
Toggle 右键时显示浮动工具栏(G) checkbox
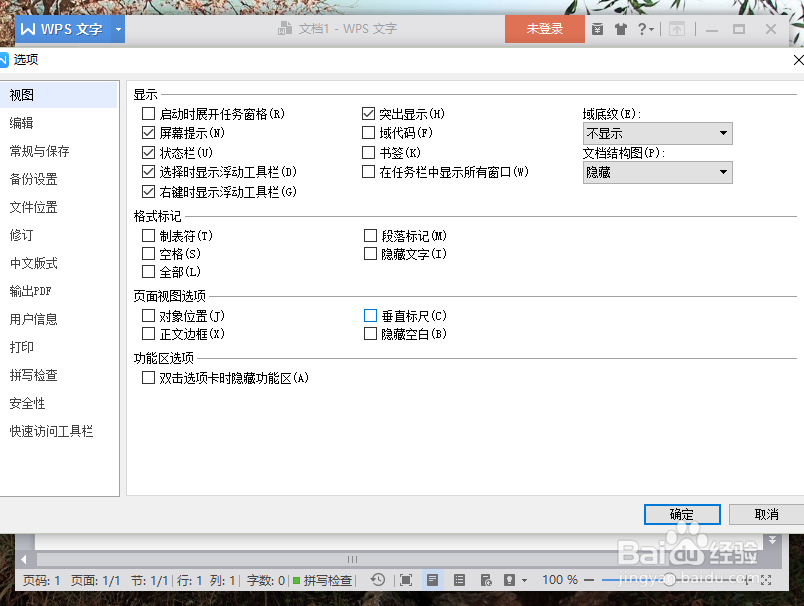point(149,192)
